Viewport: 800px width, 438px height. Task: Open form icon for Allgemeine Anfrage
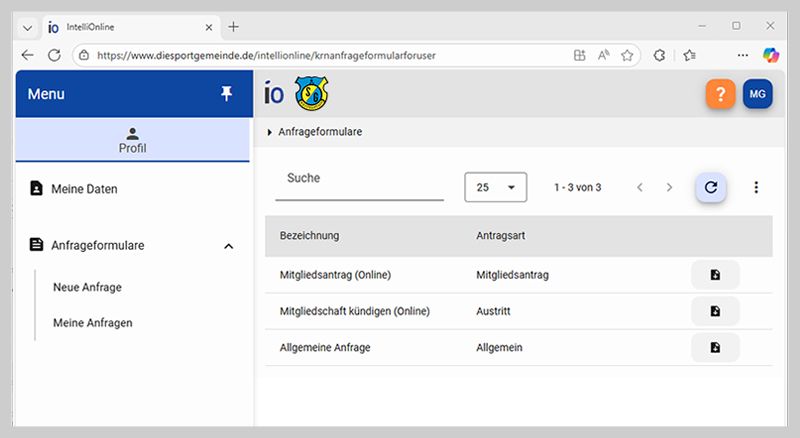715,347
